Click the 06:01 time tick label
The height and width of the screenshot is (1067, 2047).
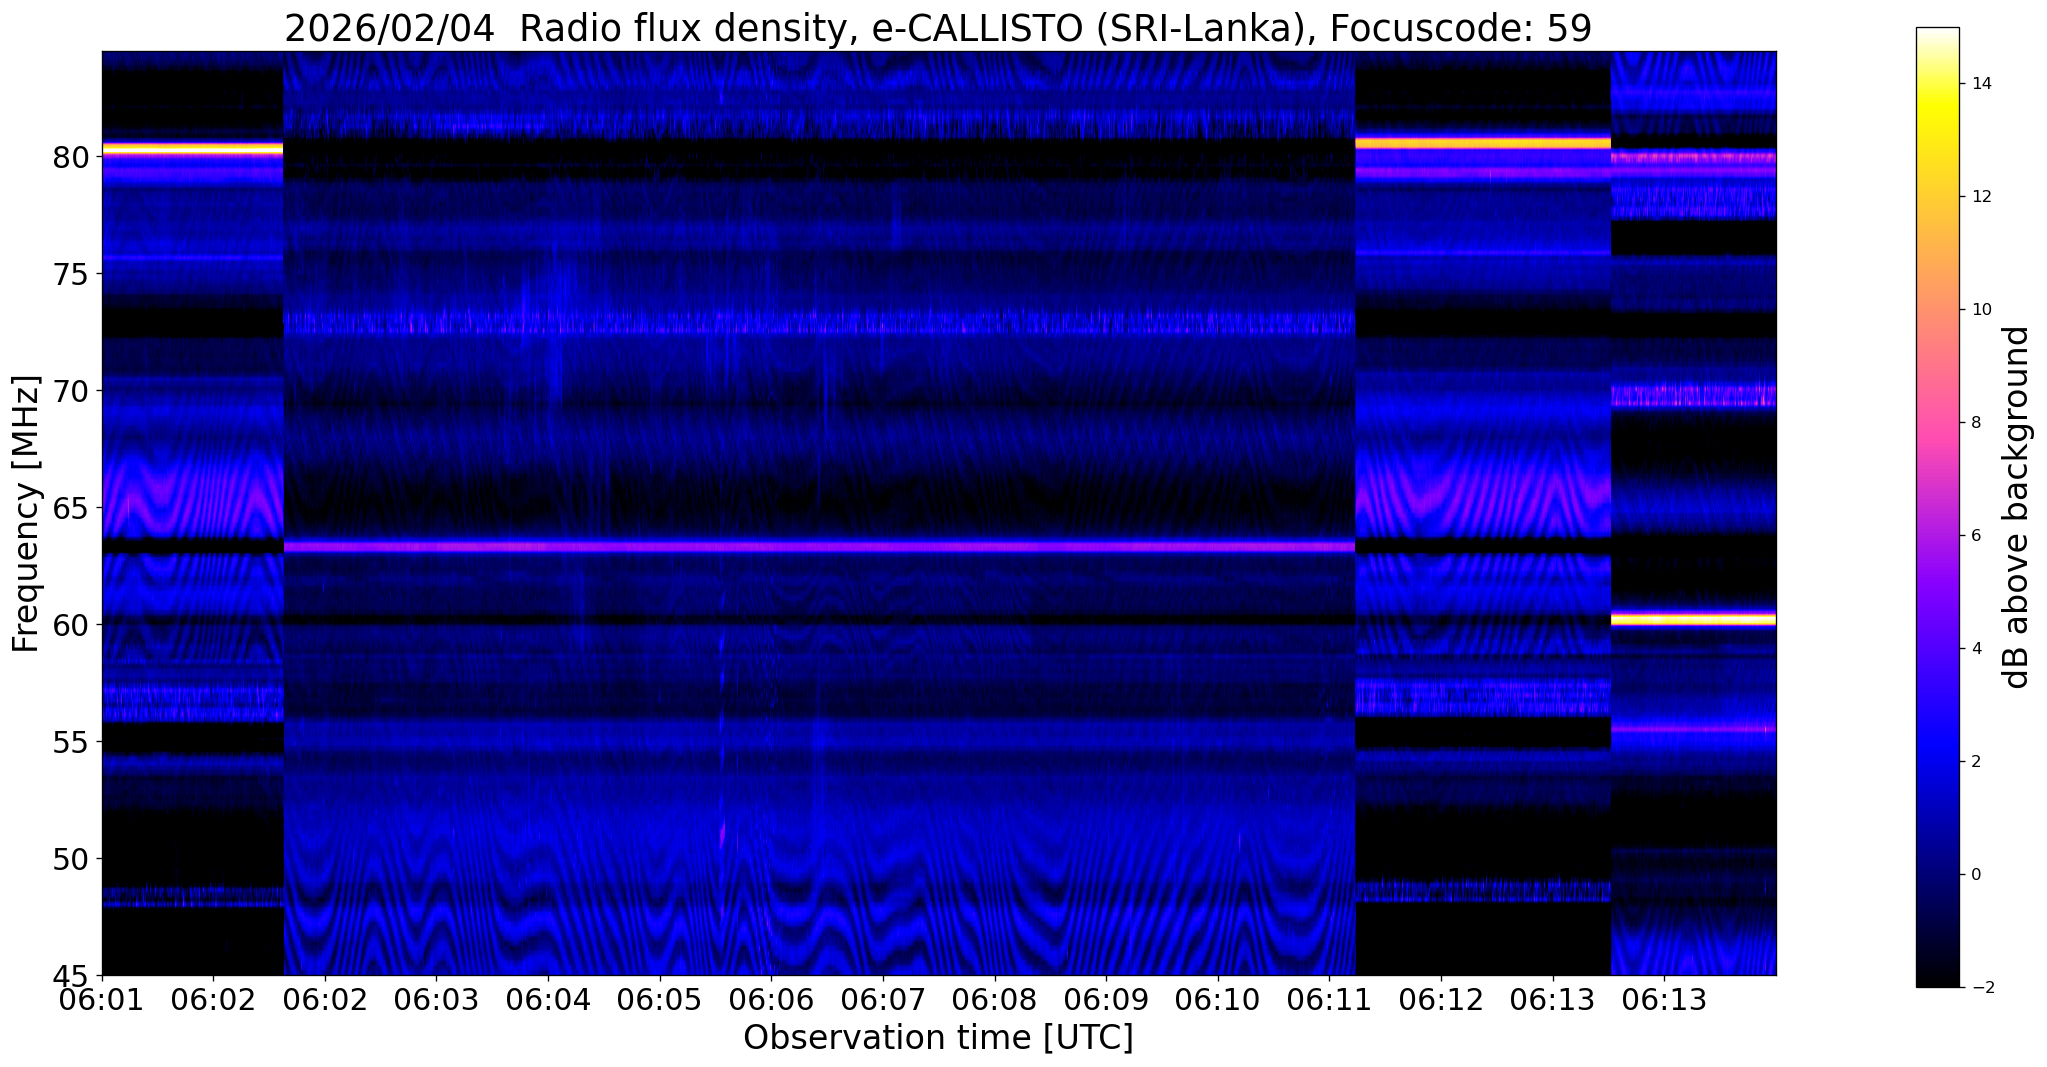[x=101, y=999]
